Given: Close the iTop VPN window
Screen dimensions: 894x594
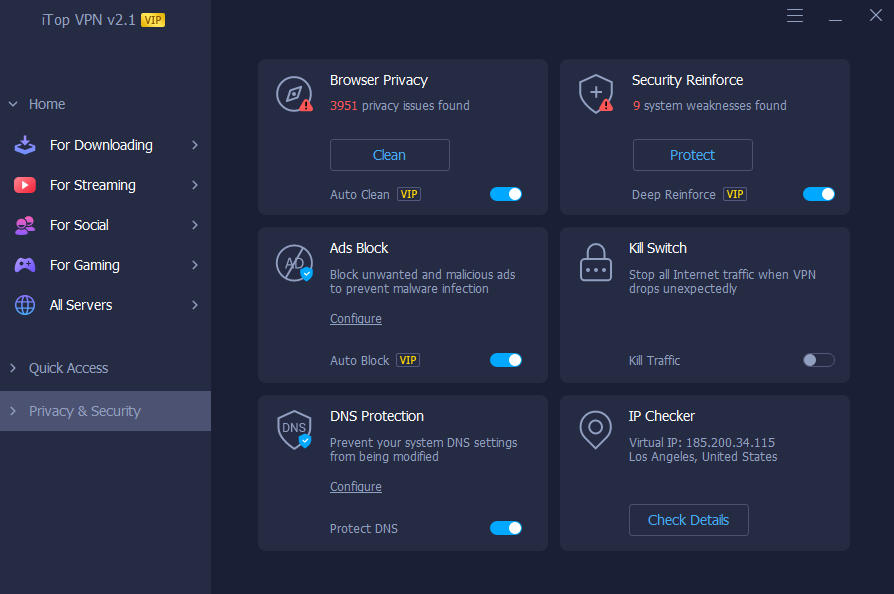Looking at the screenshot, I should pyautogui.click(x=876, y=15).
